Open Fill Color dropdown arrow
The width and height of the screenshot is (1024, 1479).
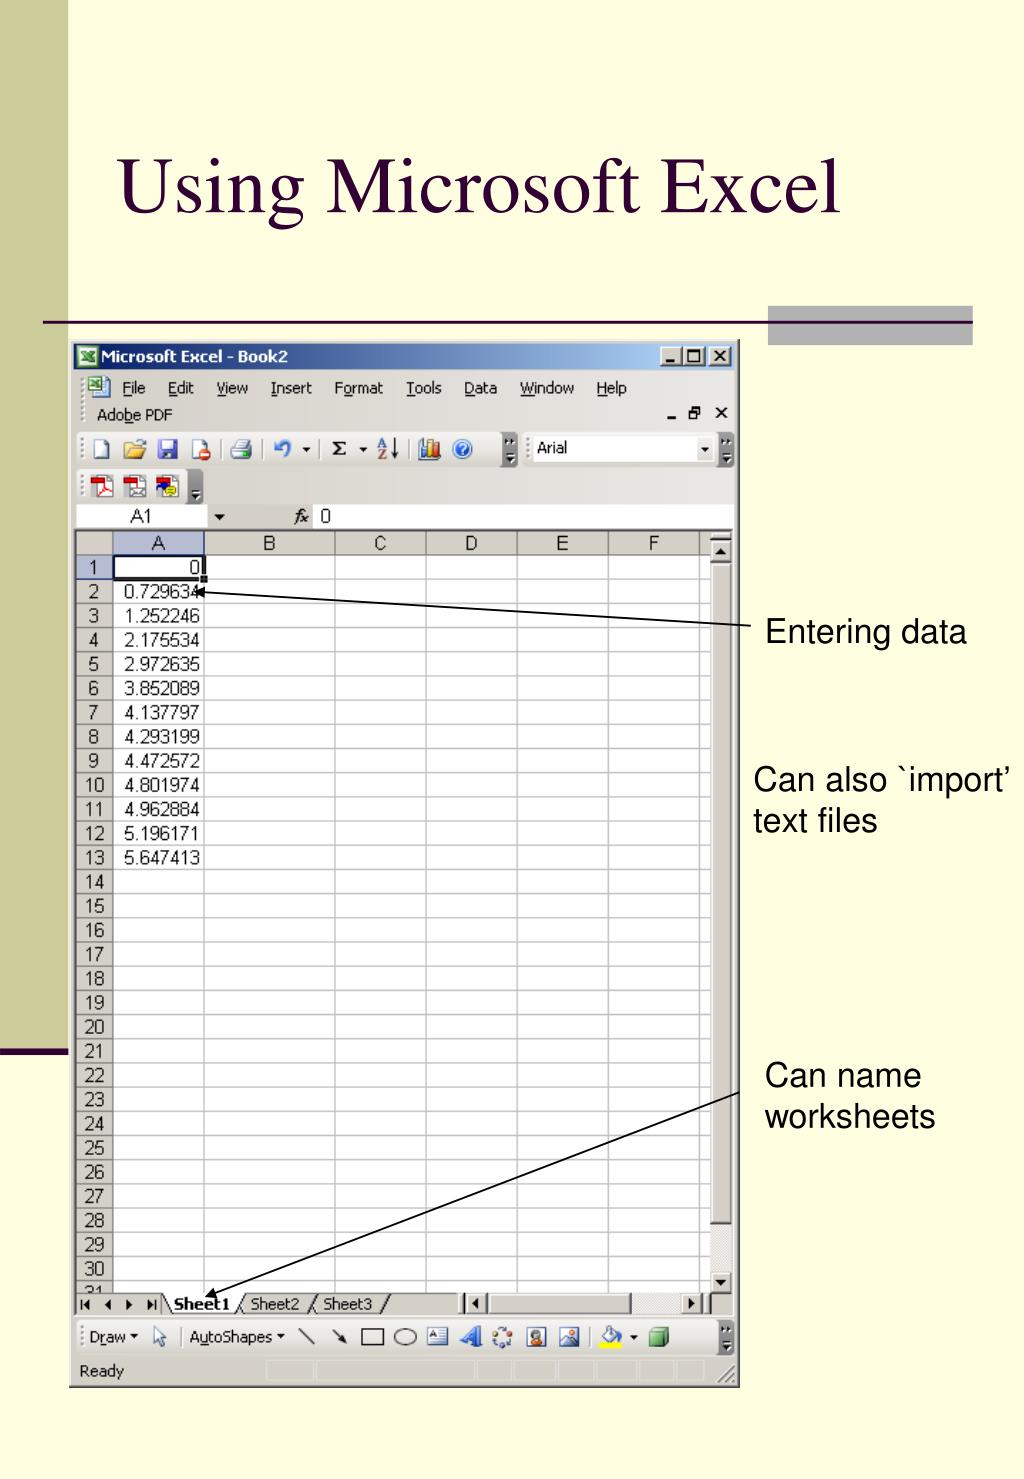click(633, 1337)
